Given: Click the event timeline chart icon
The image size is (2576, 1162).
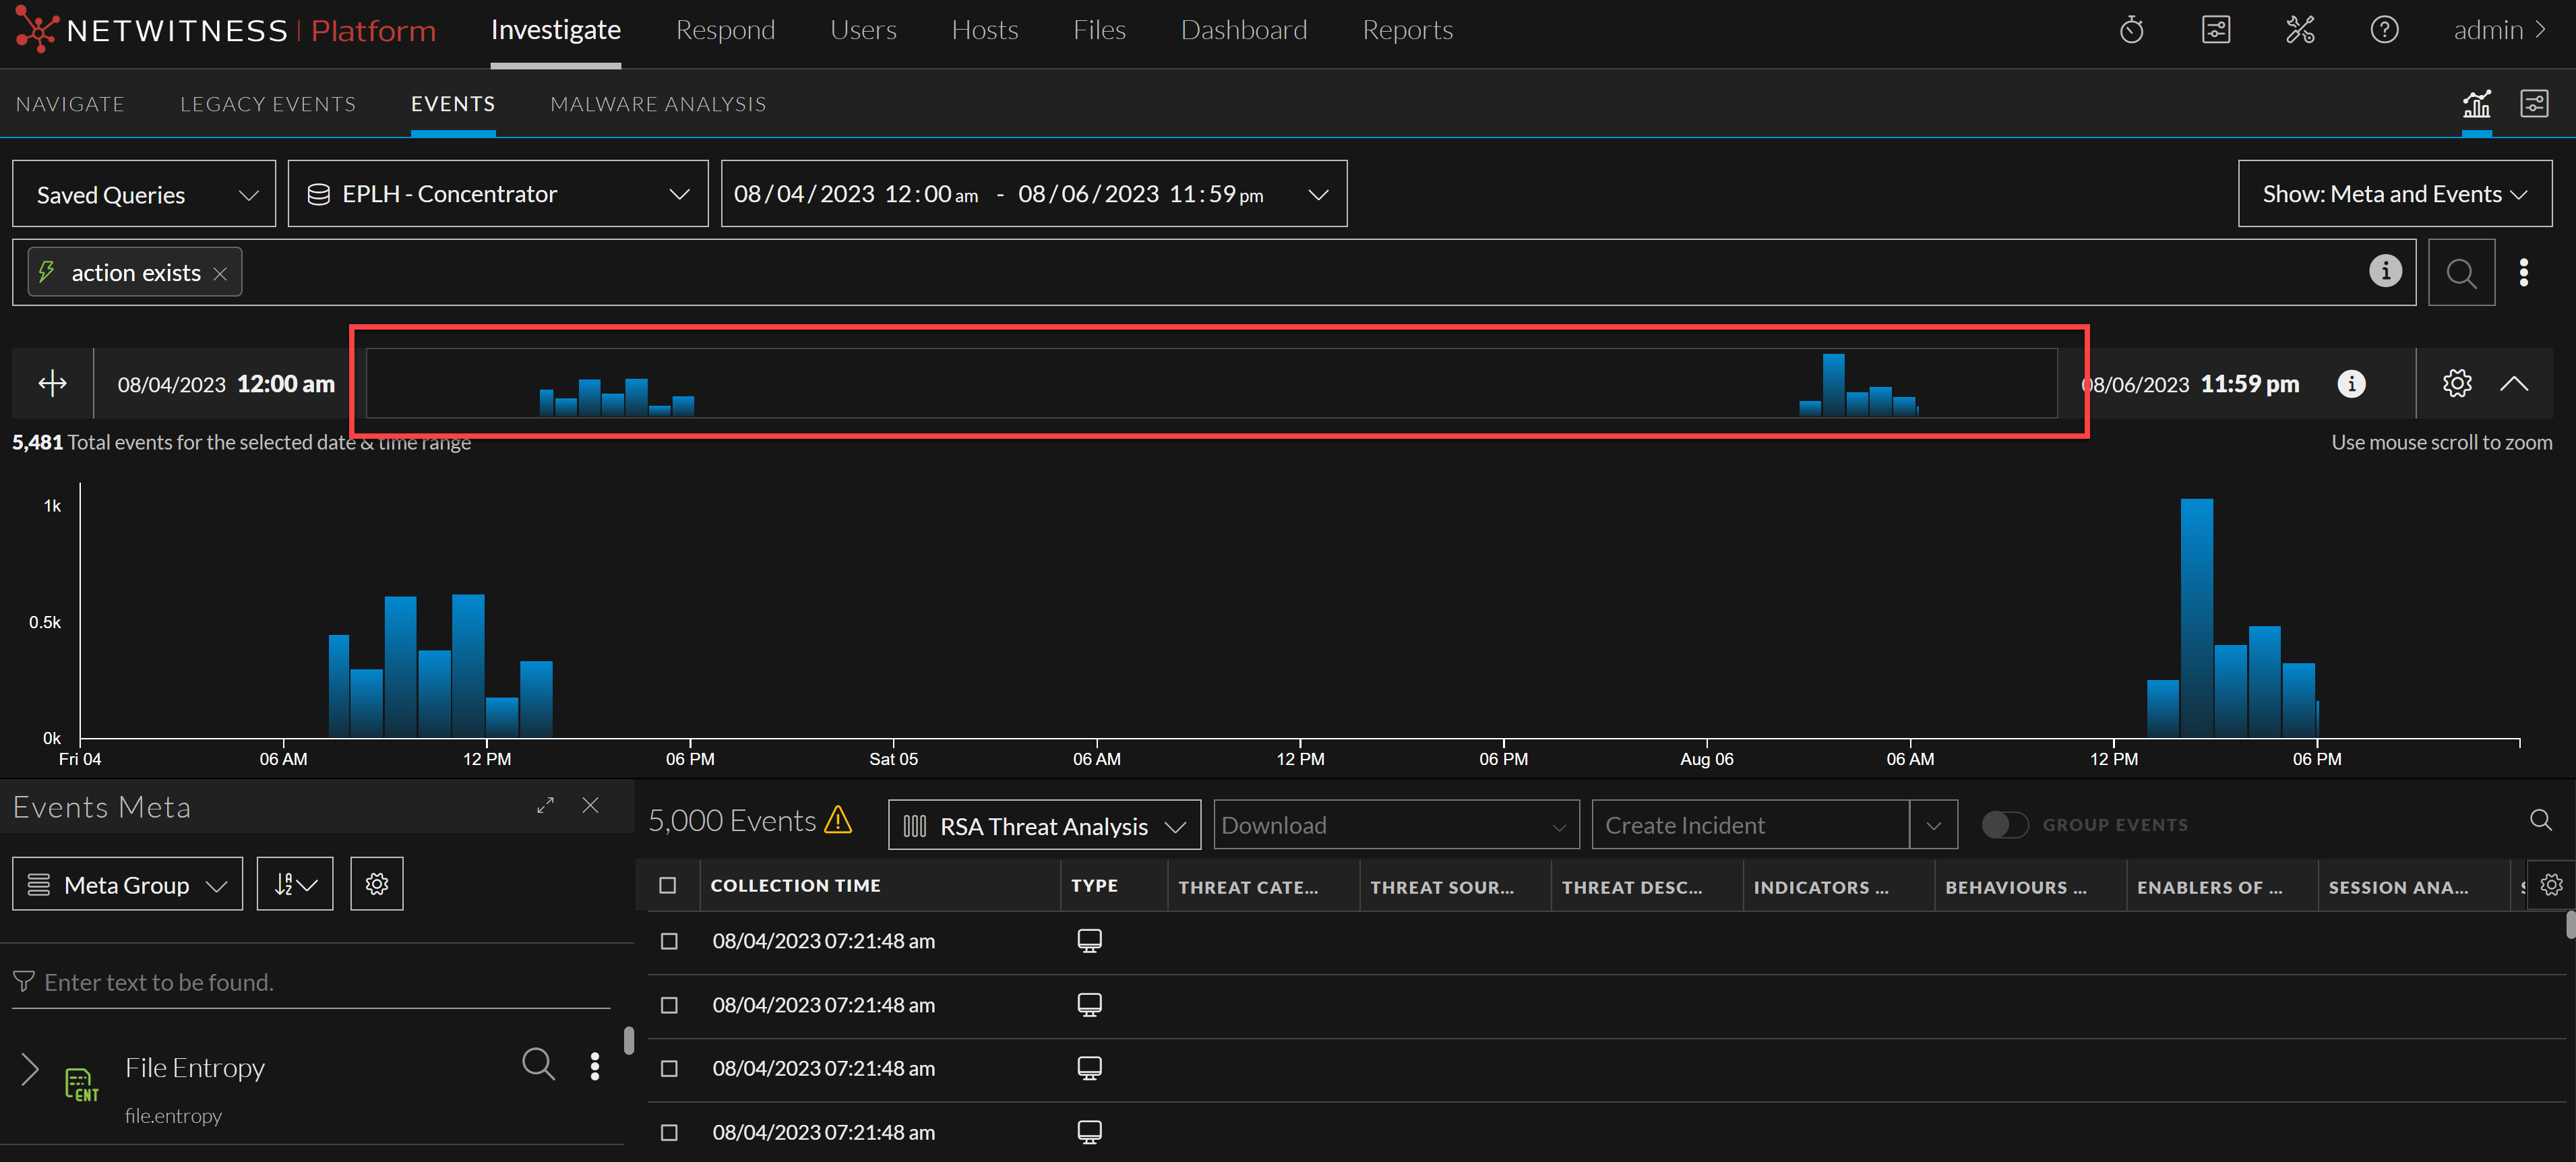Looking at the screenshot, I should pos(2476,104).
